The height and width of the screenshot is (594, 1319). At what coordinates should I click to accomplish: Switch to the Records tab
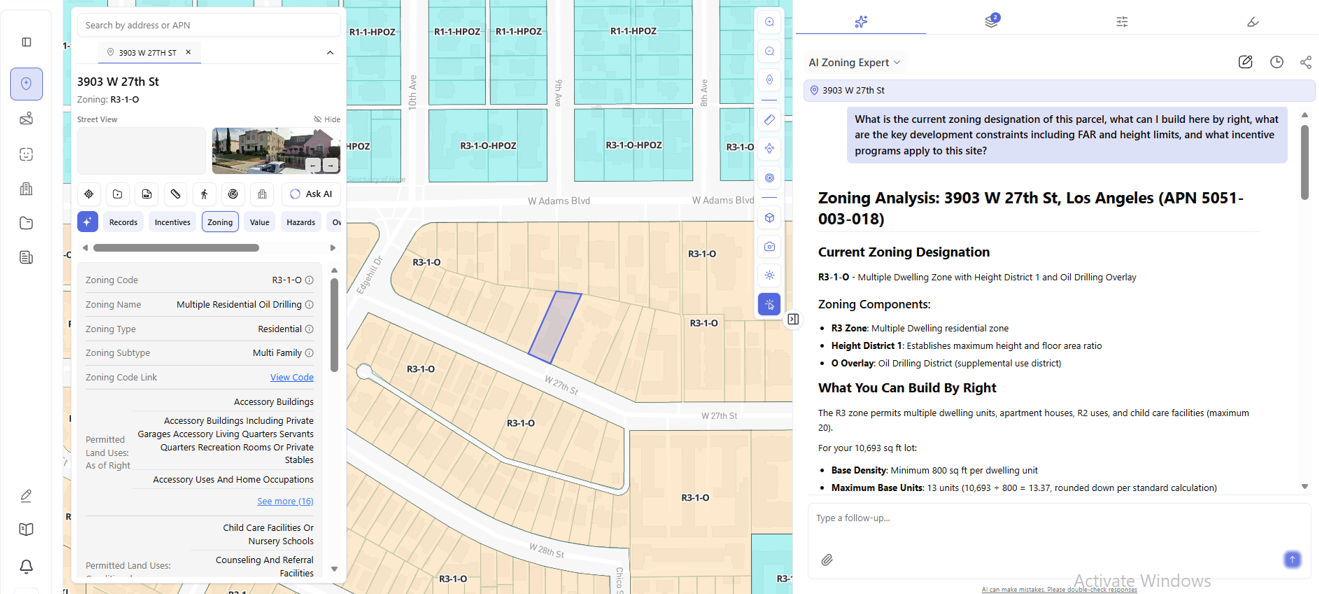[x=123, y=222]
